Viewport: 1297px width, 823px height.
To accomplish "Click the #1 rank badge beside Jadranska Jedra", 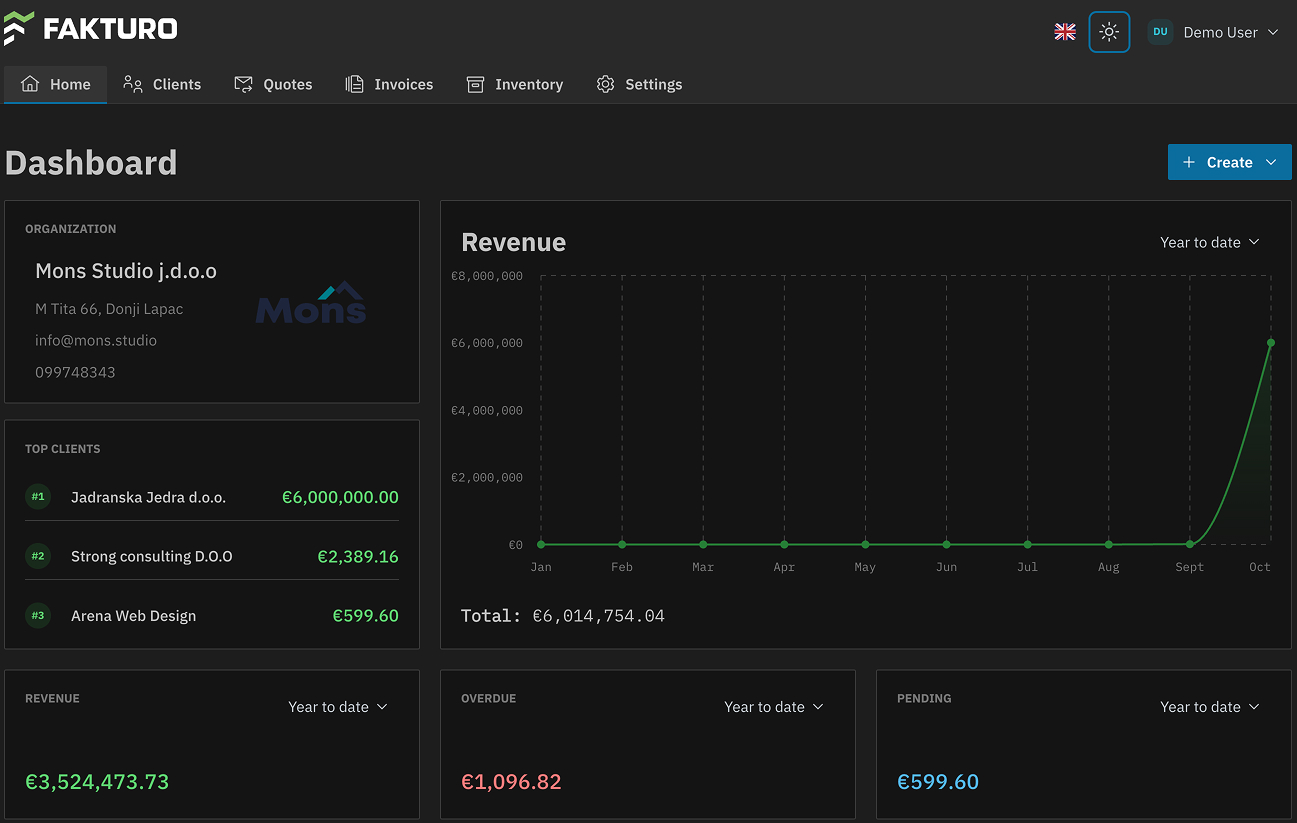I will (x=39, y=497).
